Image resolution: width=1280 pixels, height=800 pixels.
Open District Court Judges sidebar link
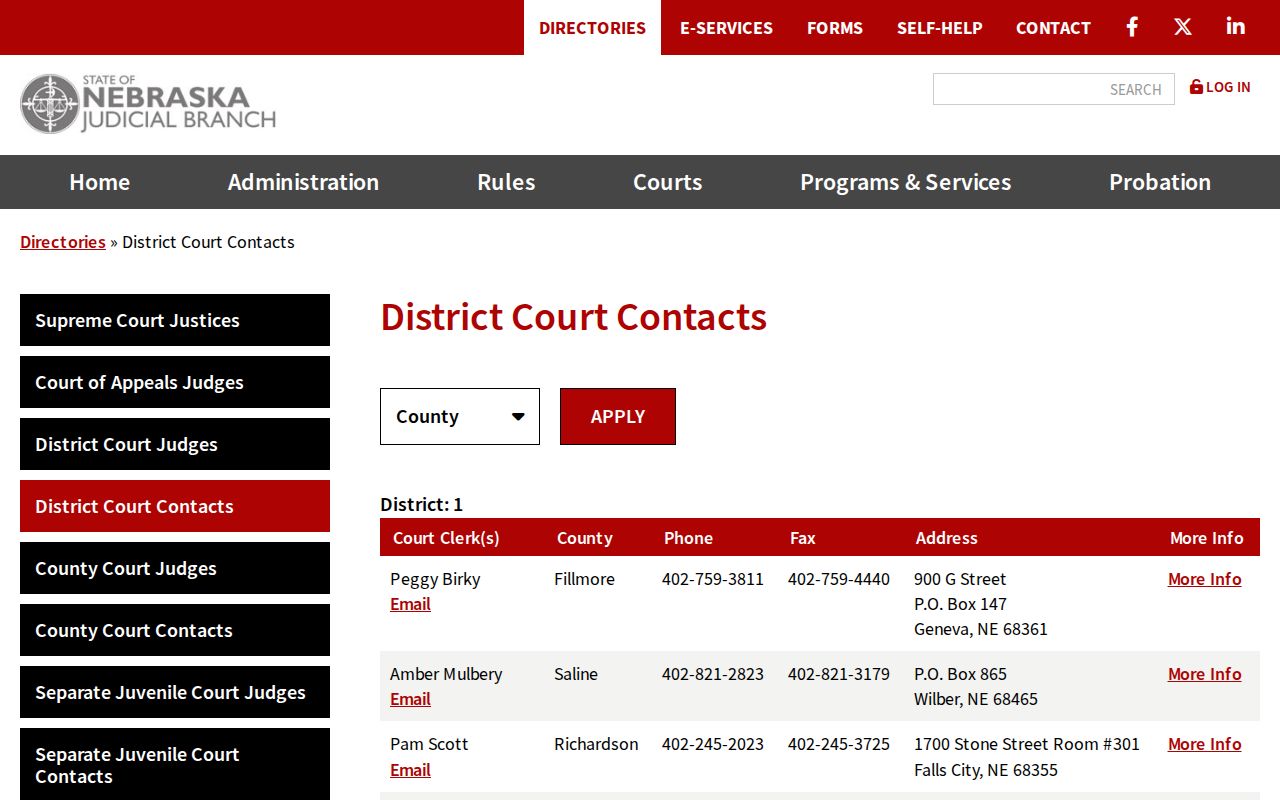pos(175,444)
